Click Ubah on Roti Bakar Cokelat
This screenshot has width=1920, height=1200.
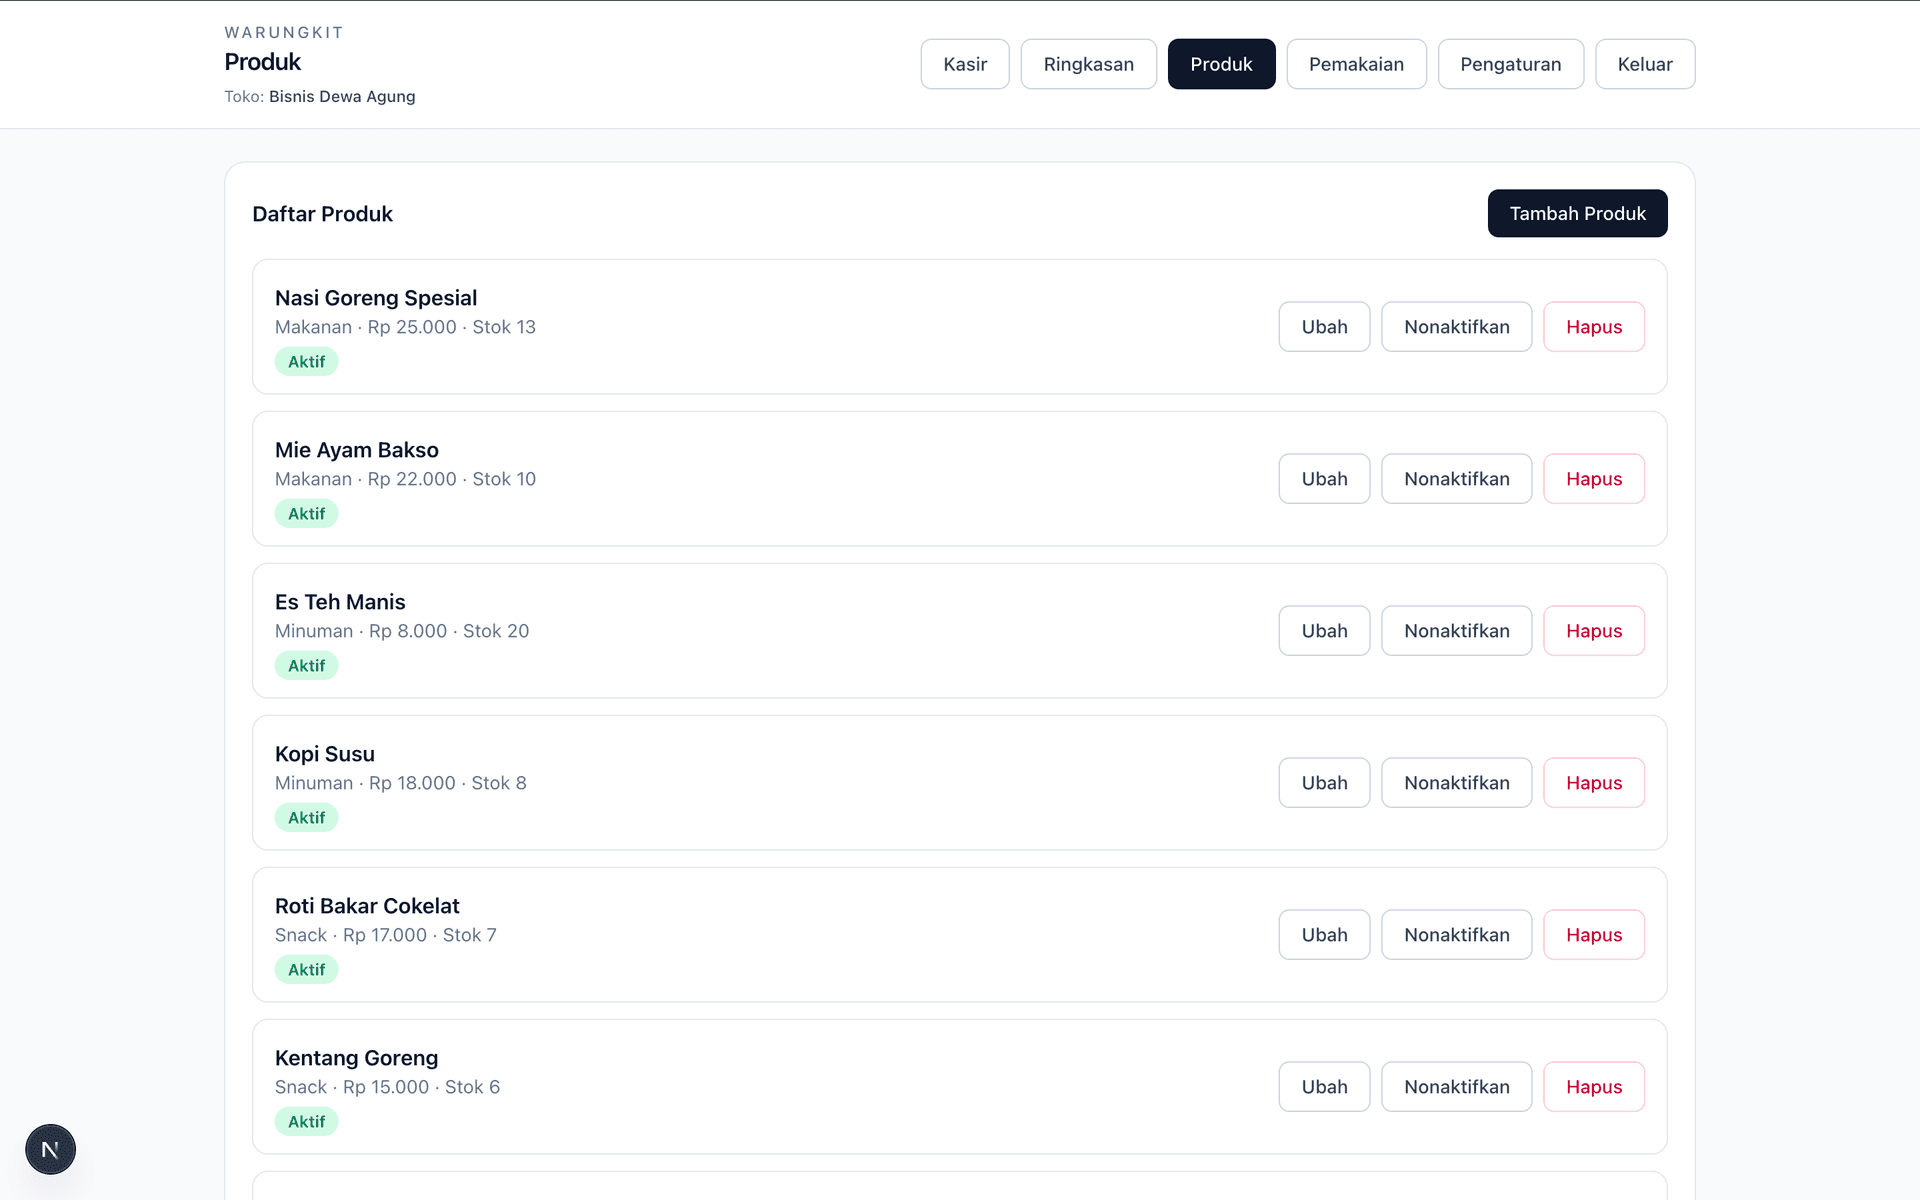1324,935
